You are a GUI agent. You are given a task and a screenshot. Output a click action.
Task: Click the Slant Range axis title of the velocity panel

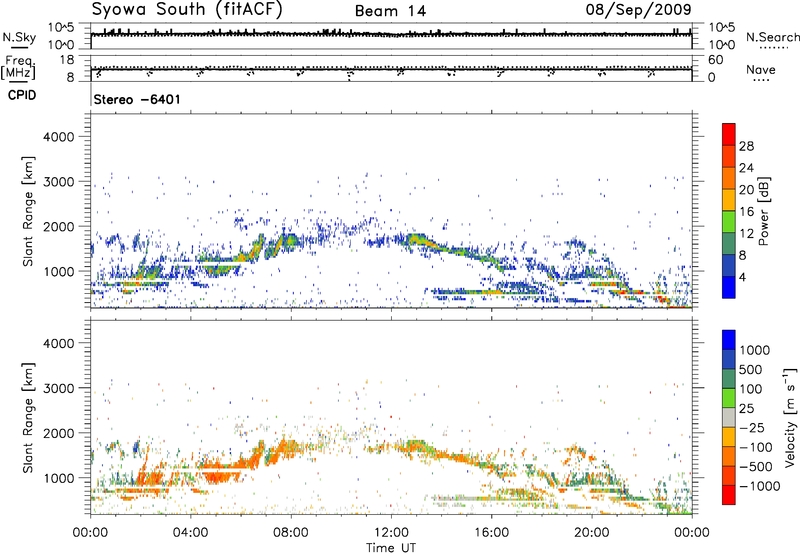(x=28, y=418)
